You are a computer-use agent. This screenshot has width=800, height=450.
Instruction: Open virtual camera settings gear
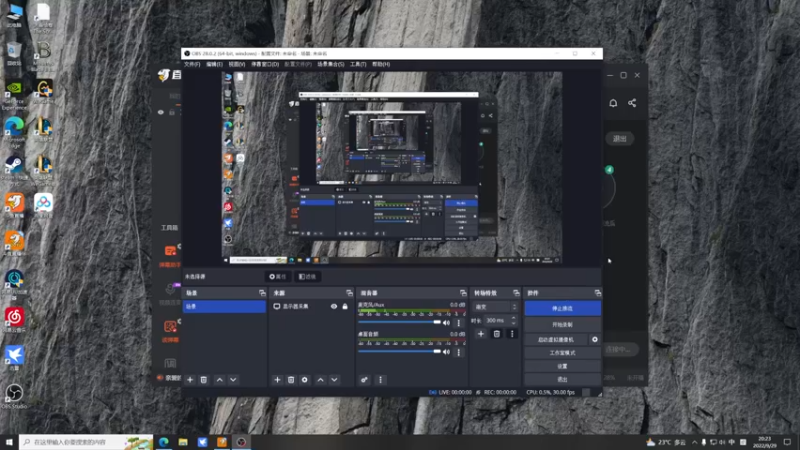click(594, 339)
